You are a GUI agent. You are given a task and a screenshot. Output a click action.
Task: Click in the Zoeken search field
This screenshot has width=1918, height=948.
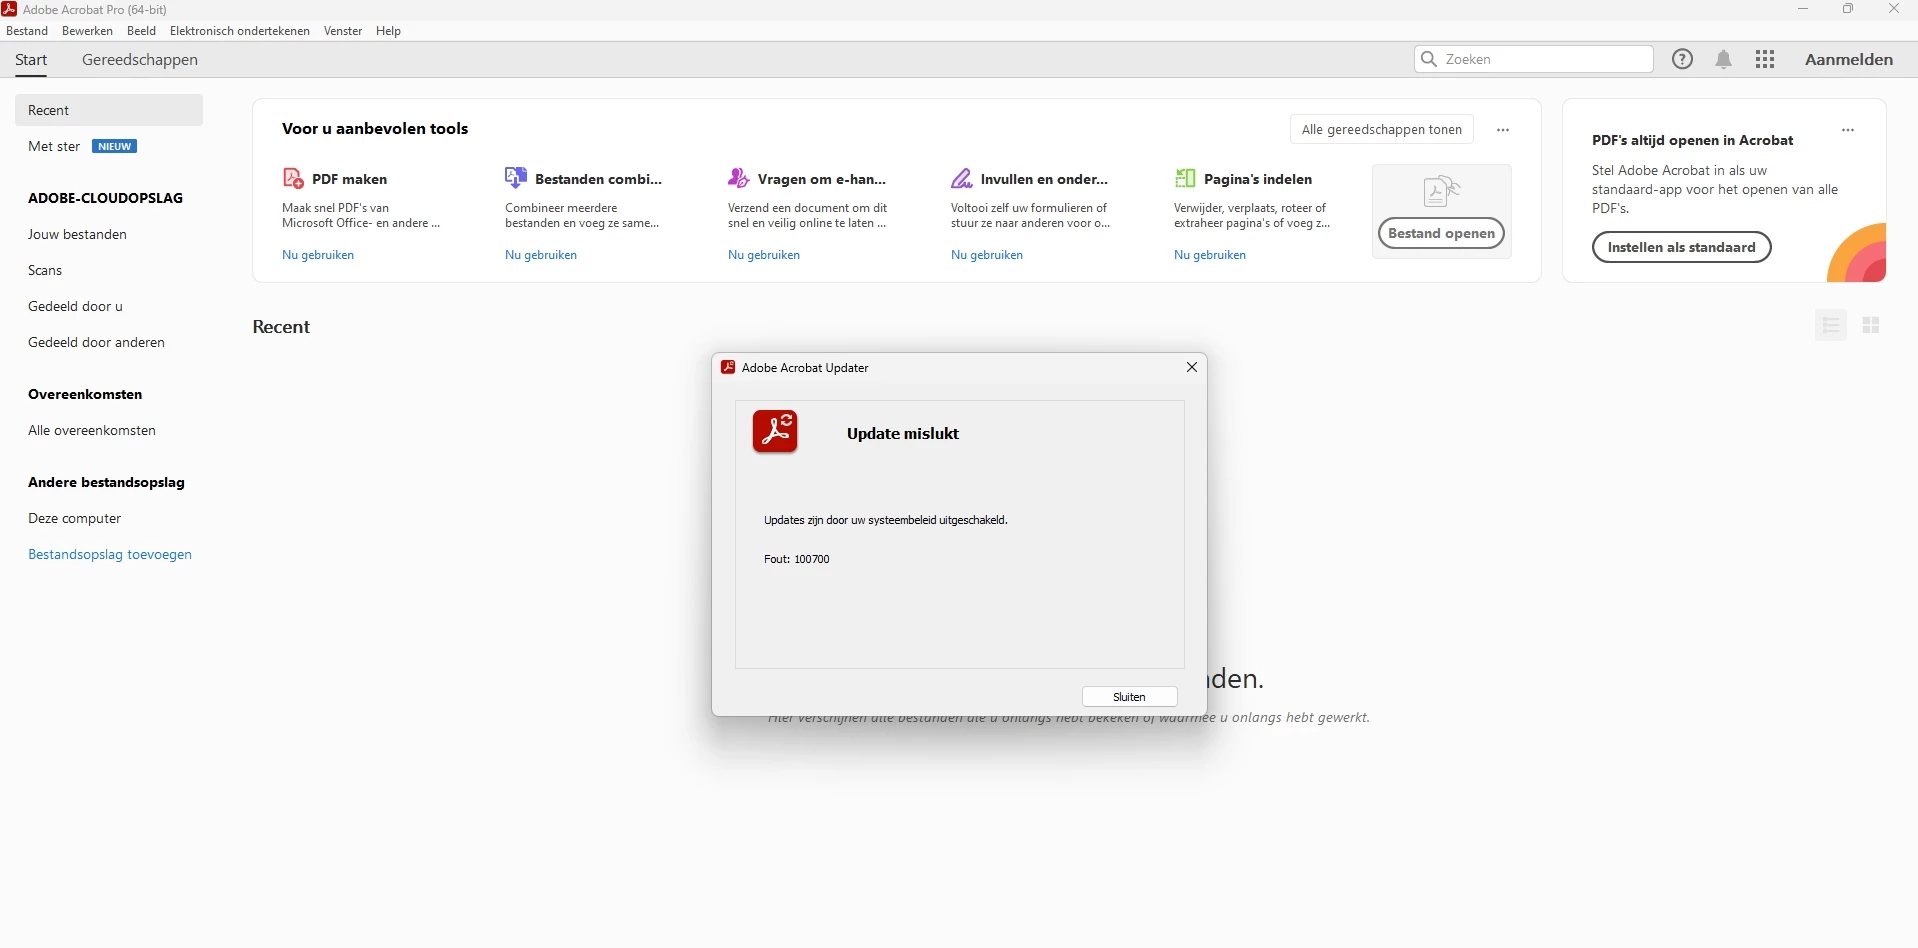click(1534, 59)
